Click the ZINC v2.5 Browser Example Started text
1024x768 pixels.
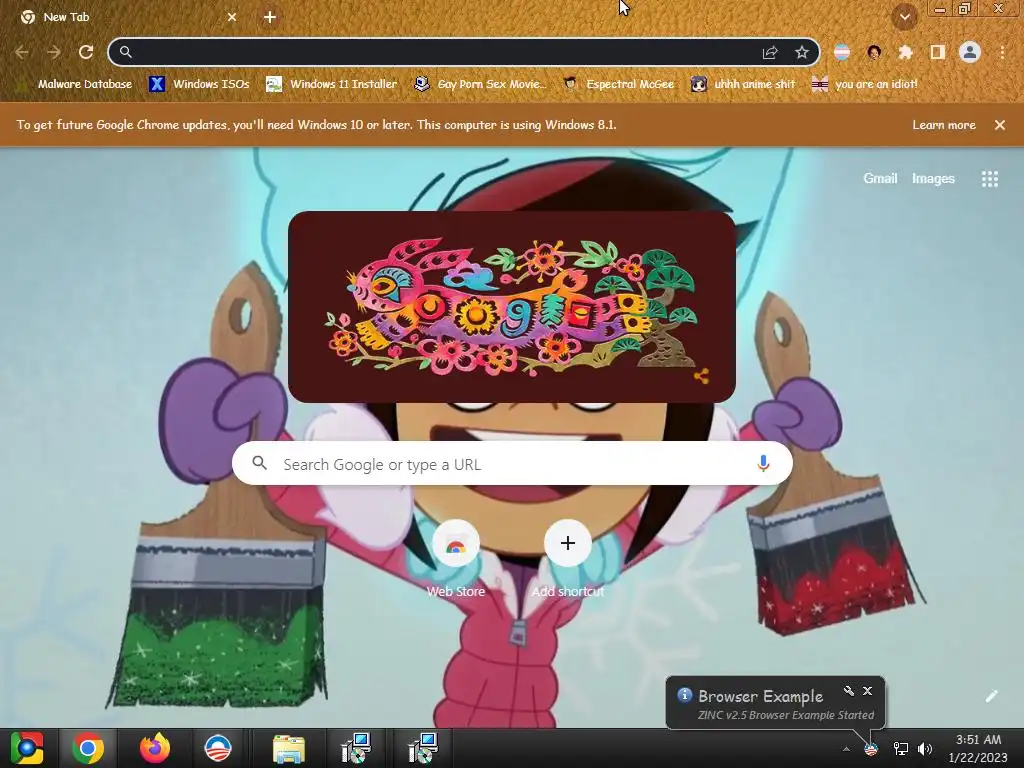coord(786,715)
